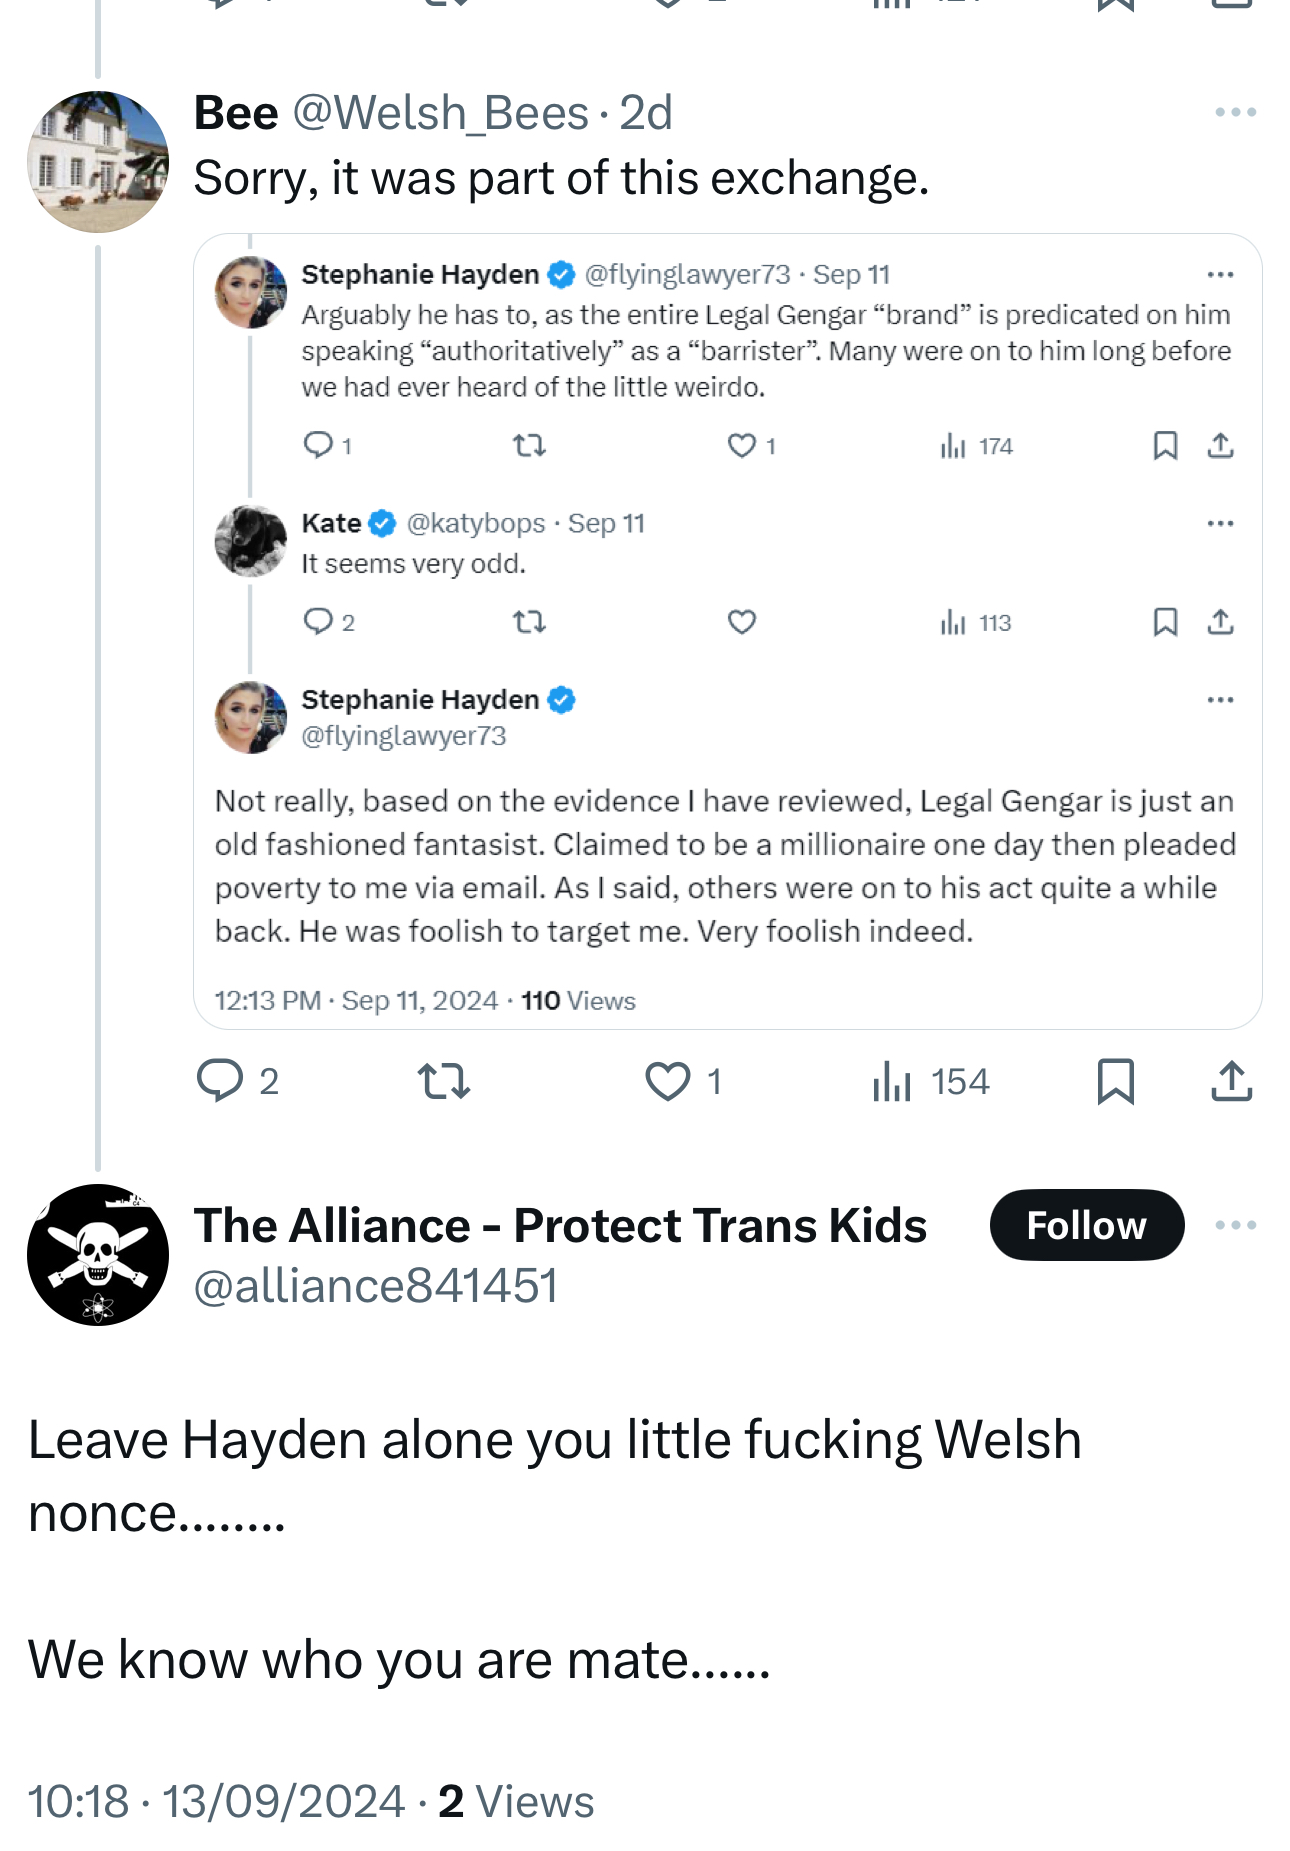More options on Kate's quoted tweet
This screenshot has height=1851, width=1290.
[1220, 523]
